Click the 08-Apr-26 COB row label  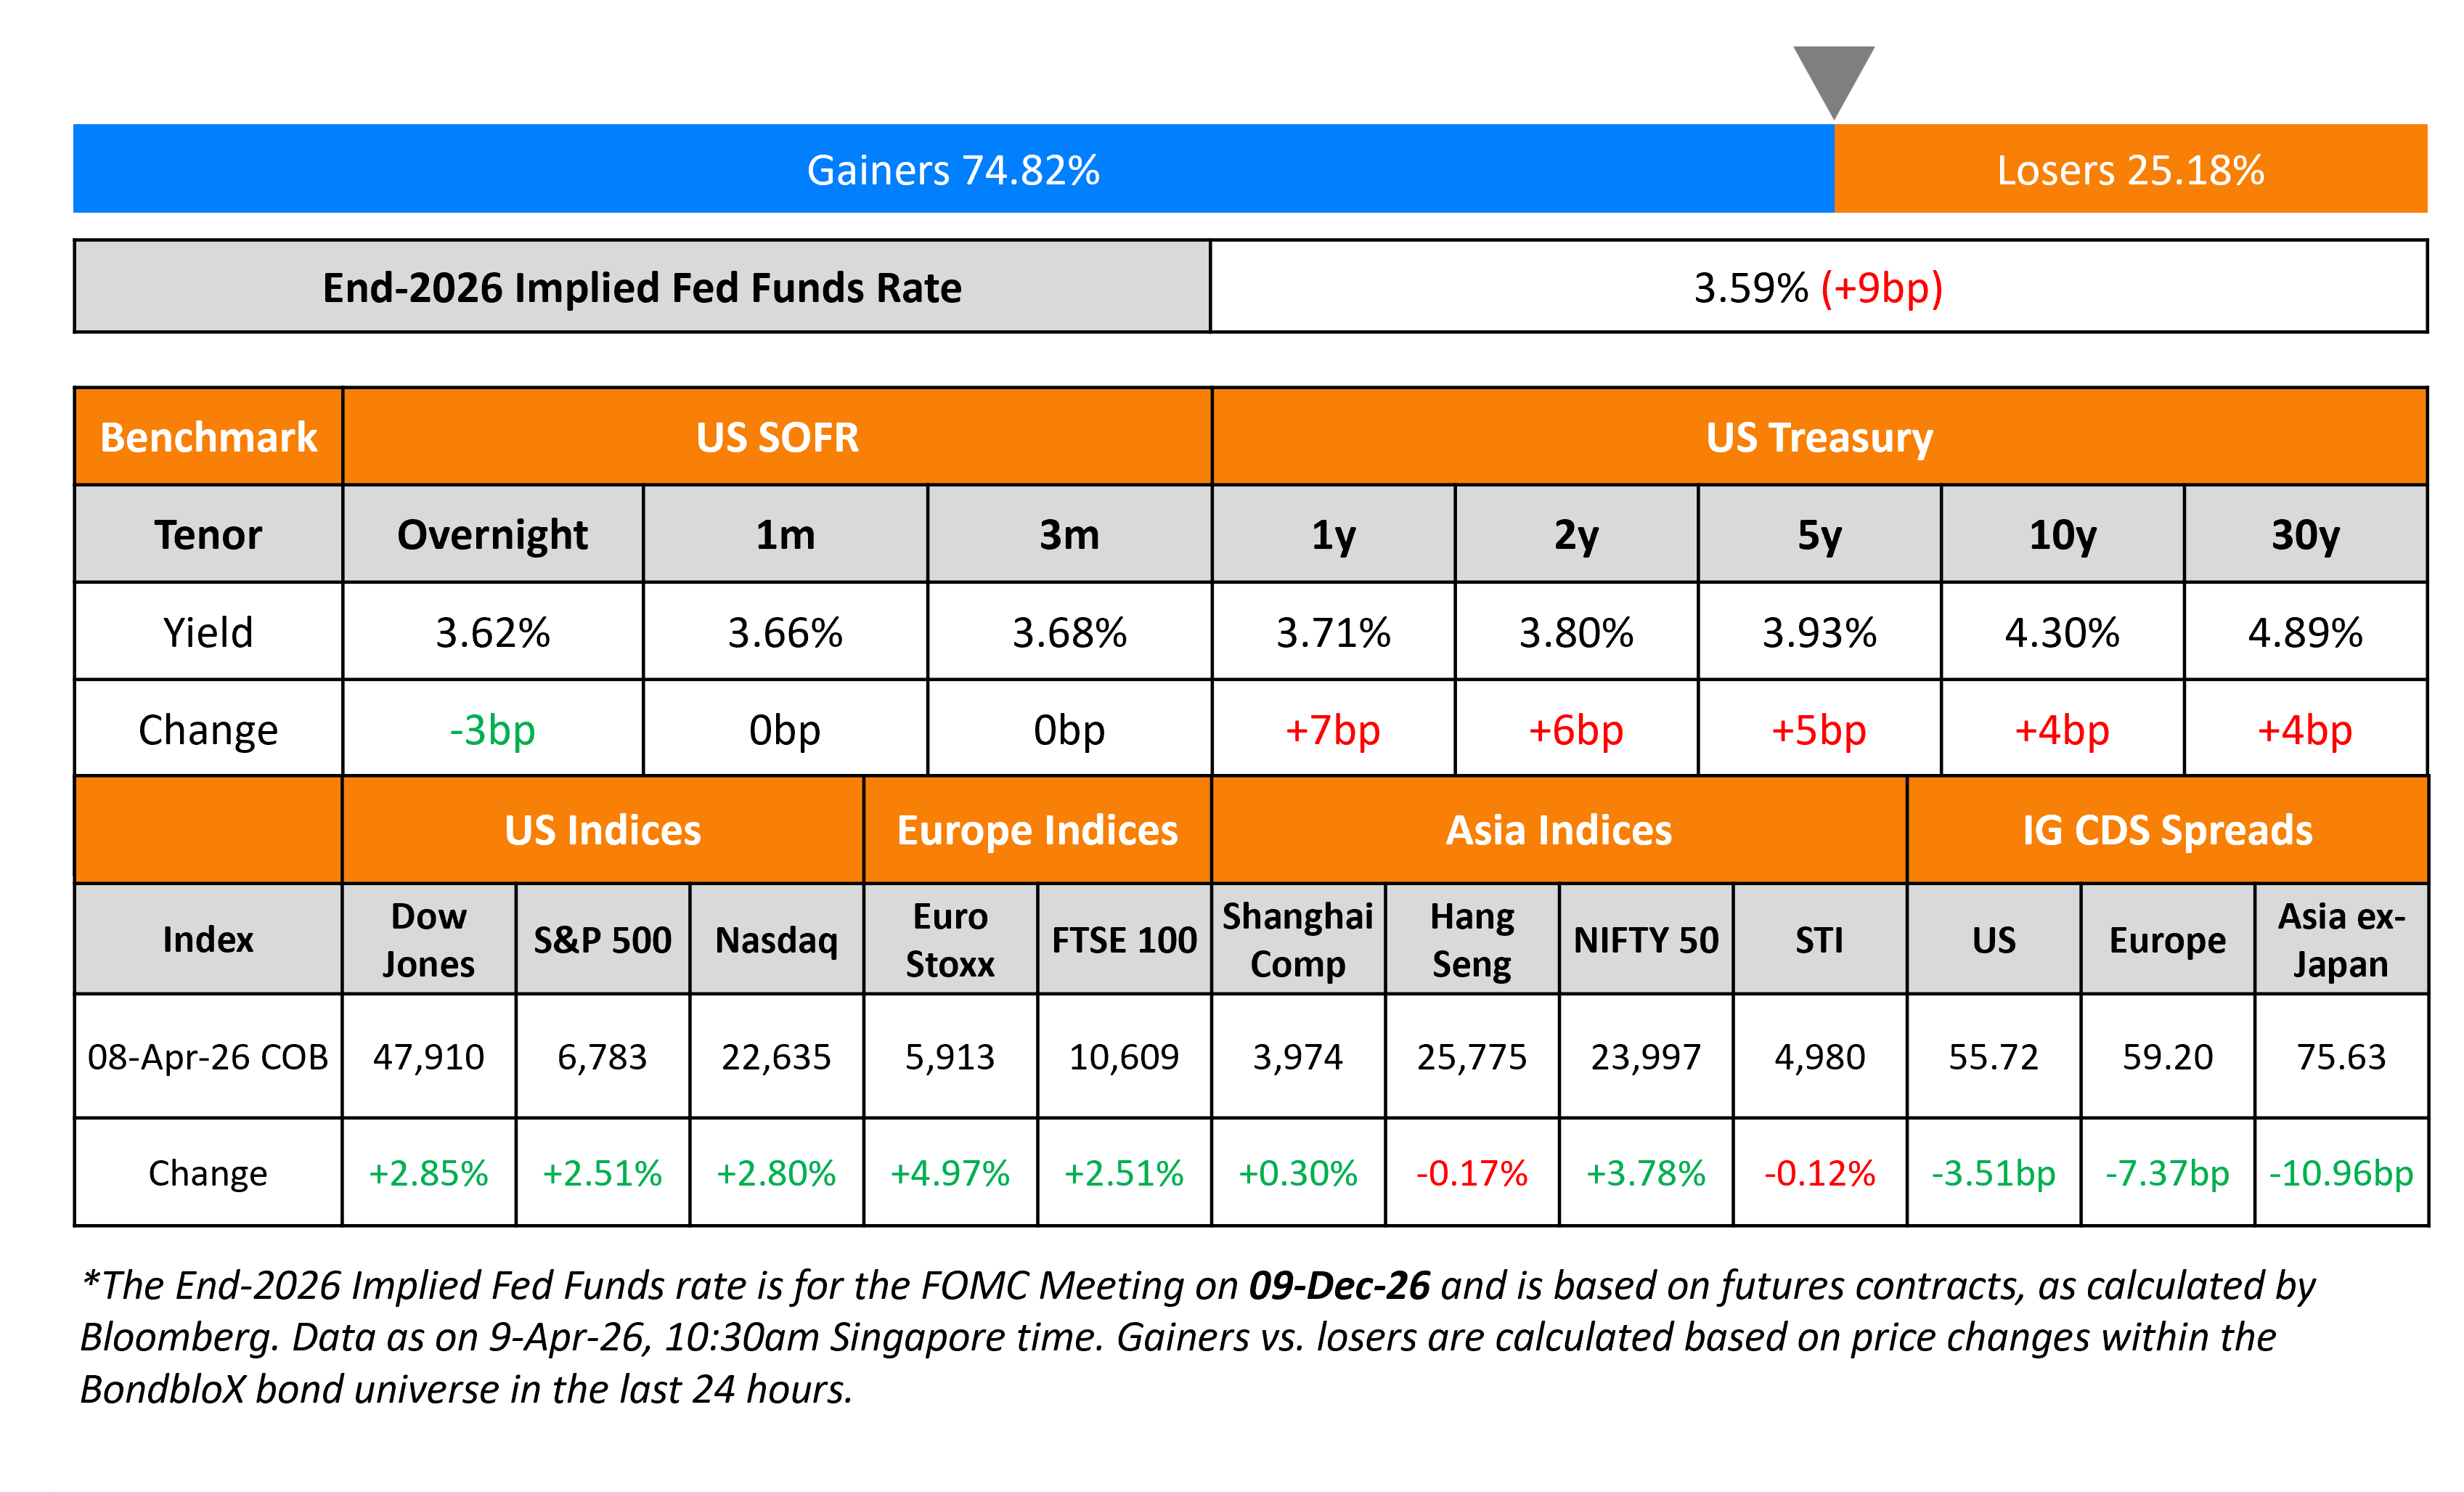tap(208, 1056)
